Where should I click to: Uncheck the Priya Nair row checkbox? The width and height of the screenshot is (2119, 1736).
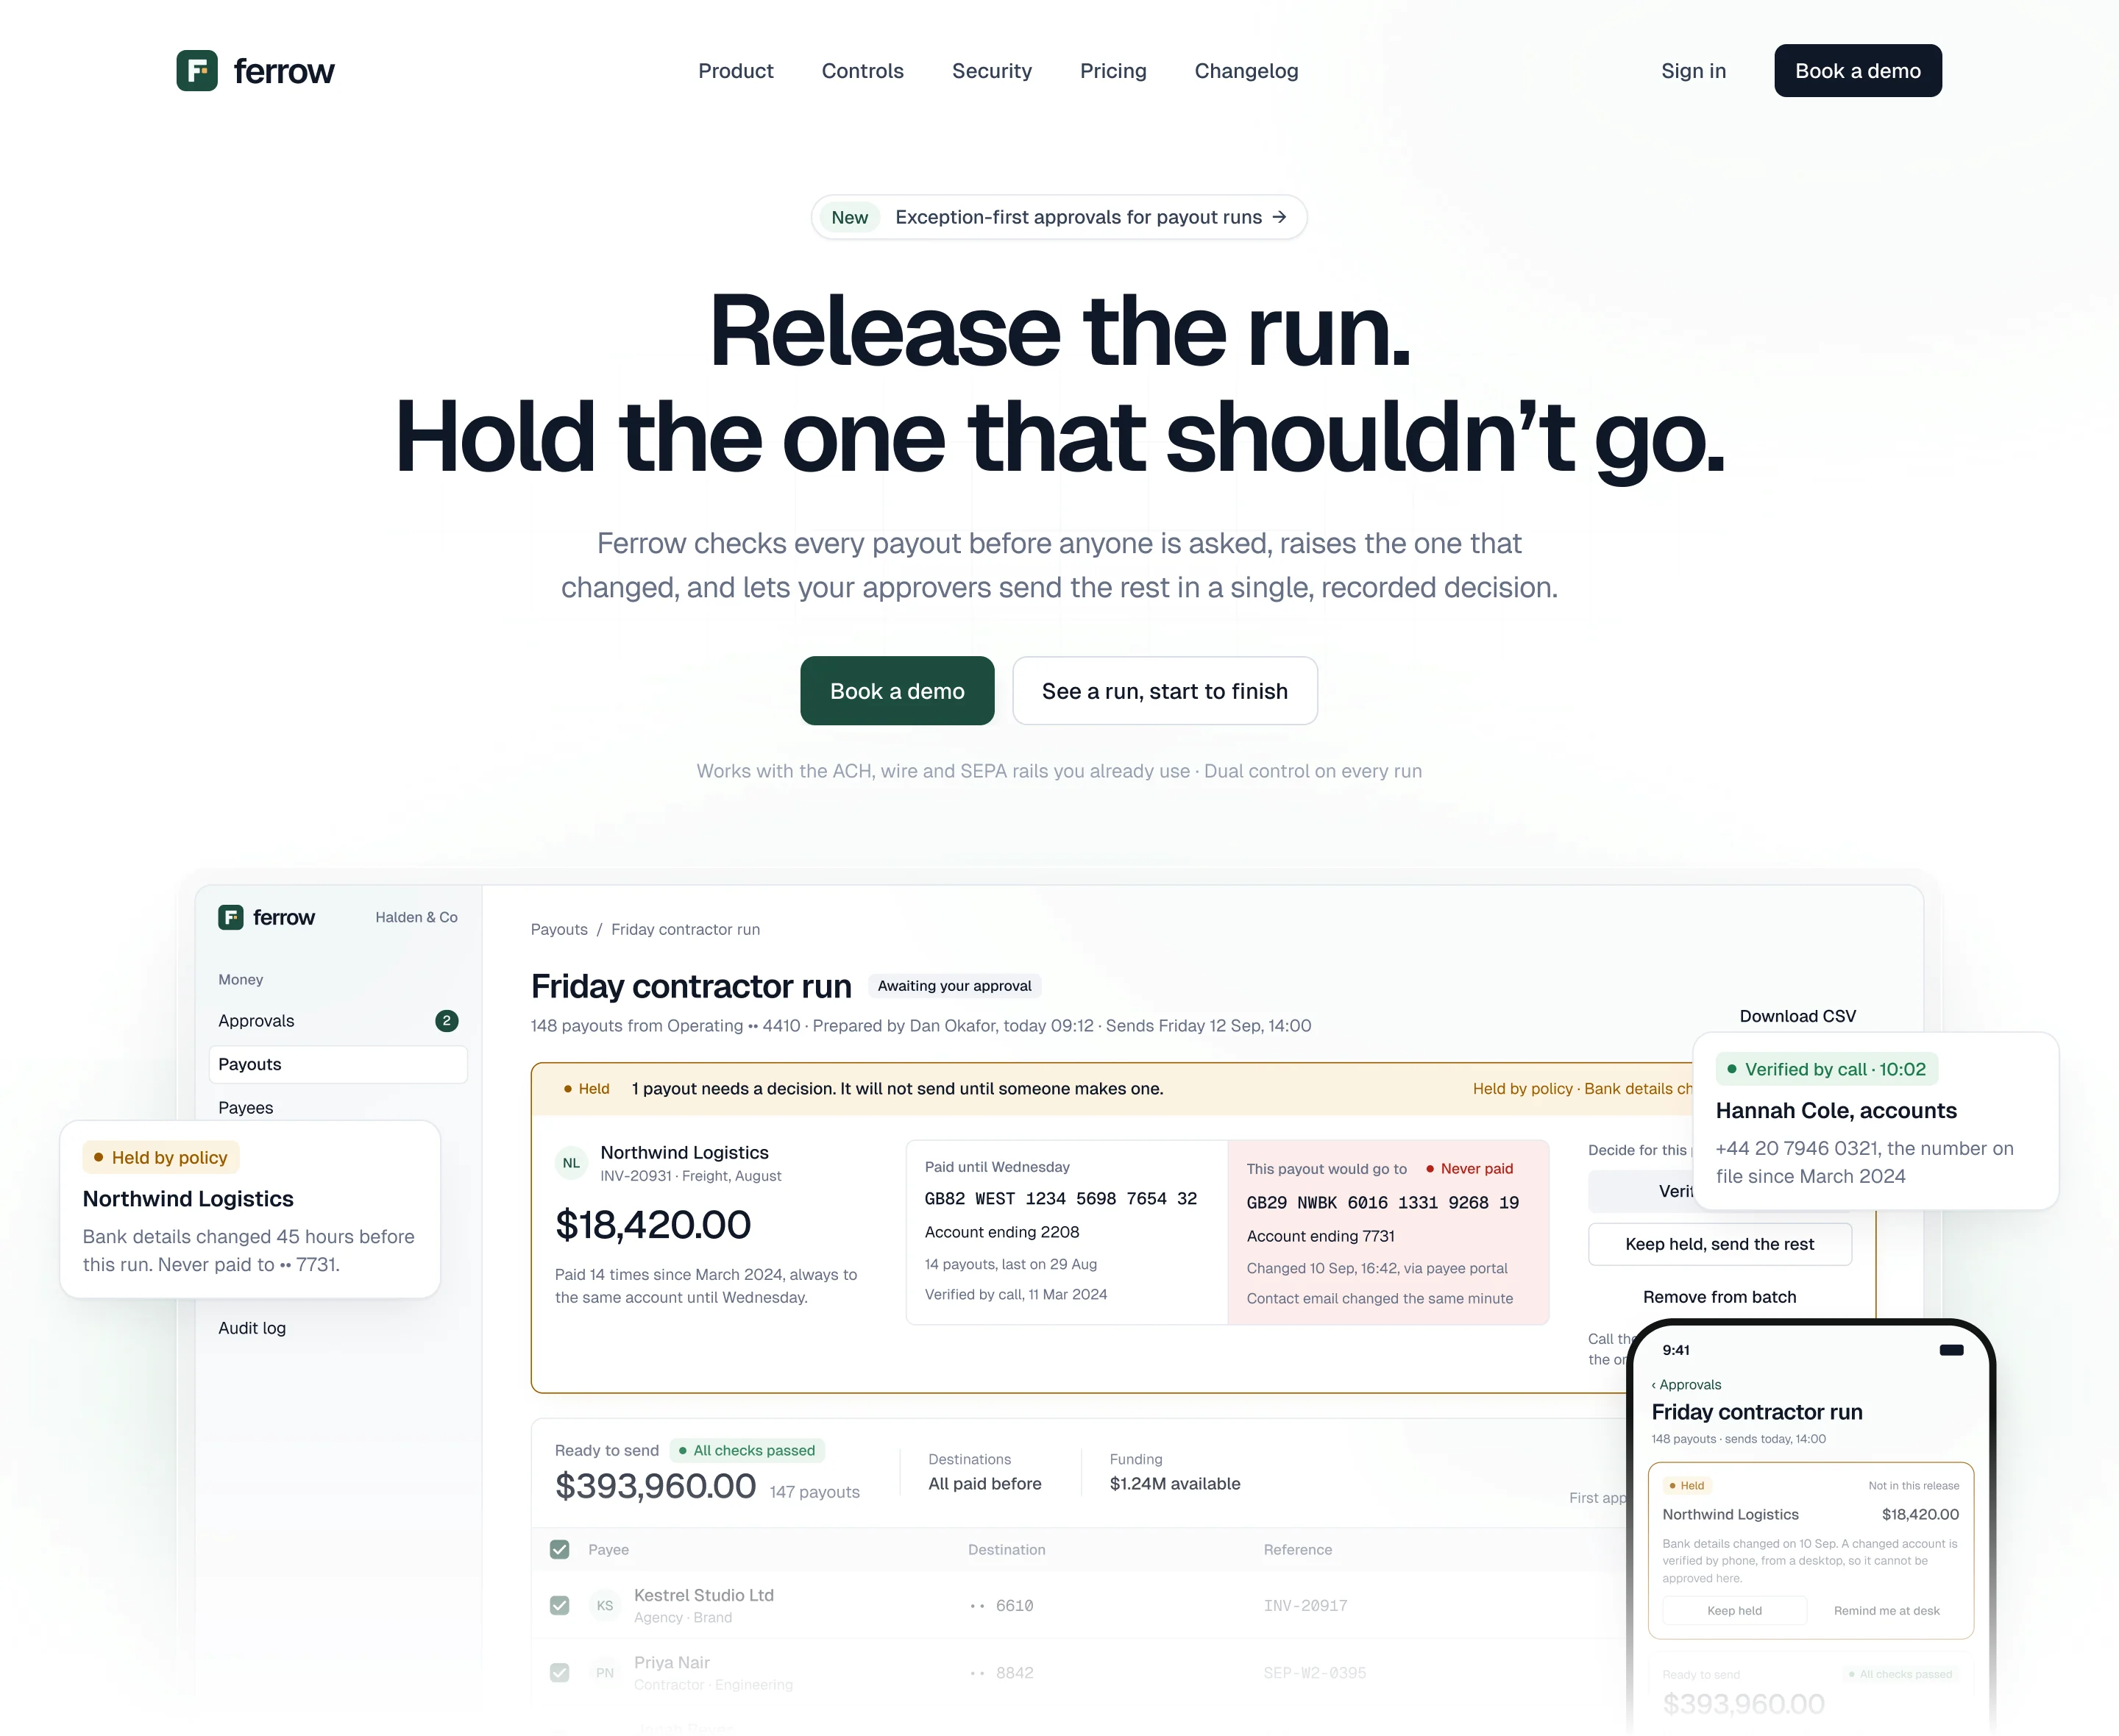[x=559, y=1672]
